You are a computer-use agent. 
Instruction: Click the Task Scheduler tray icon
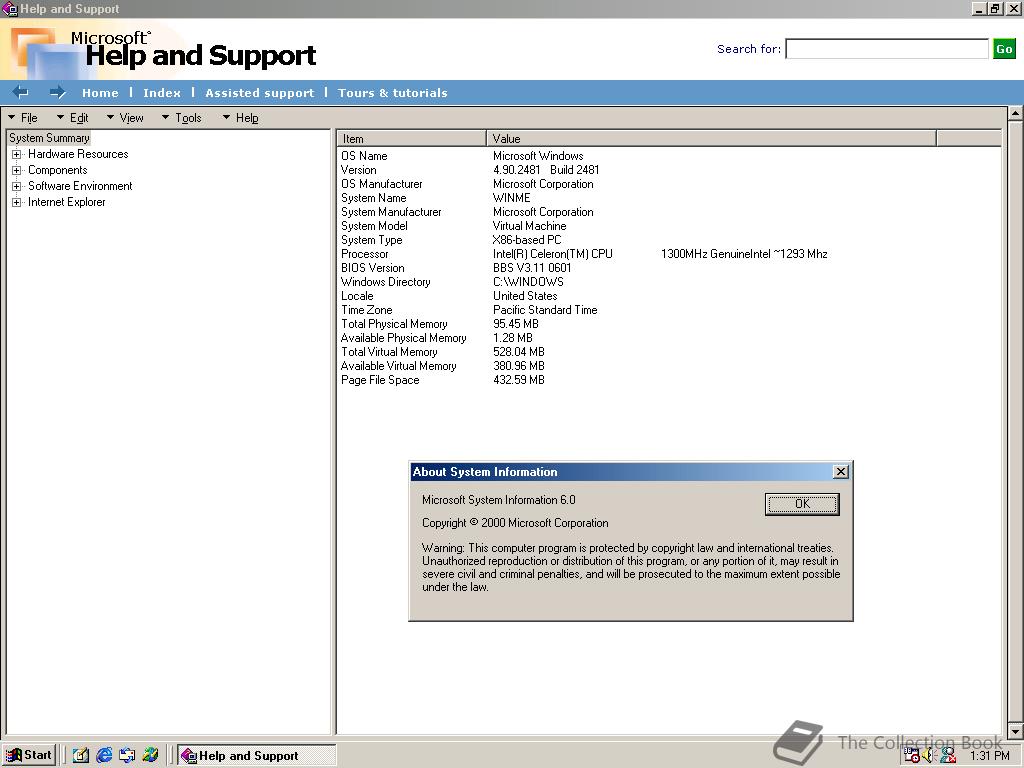pos(912,756)
